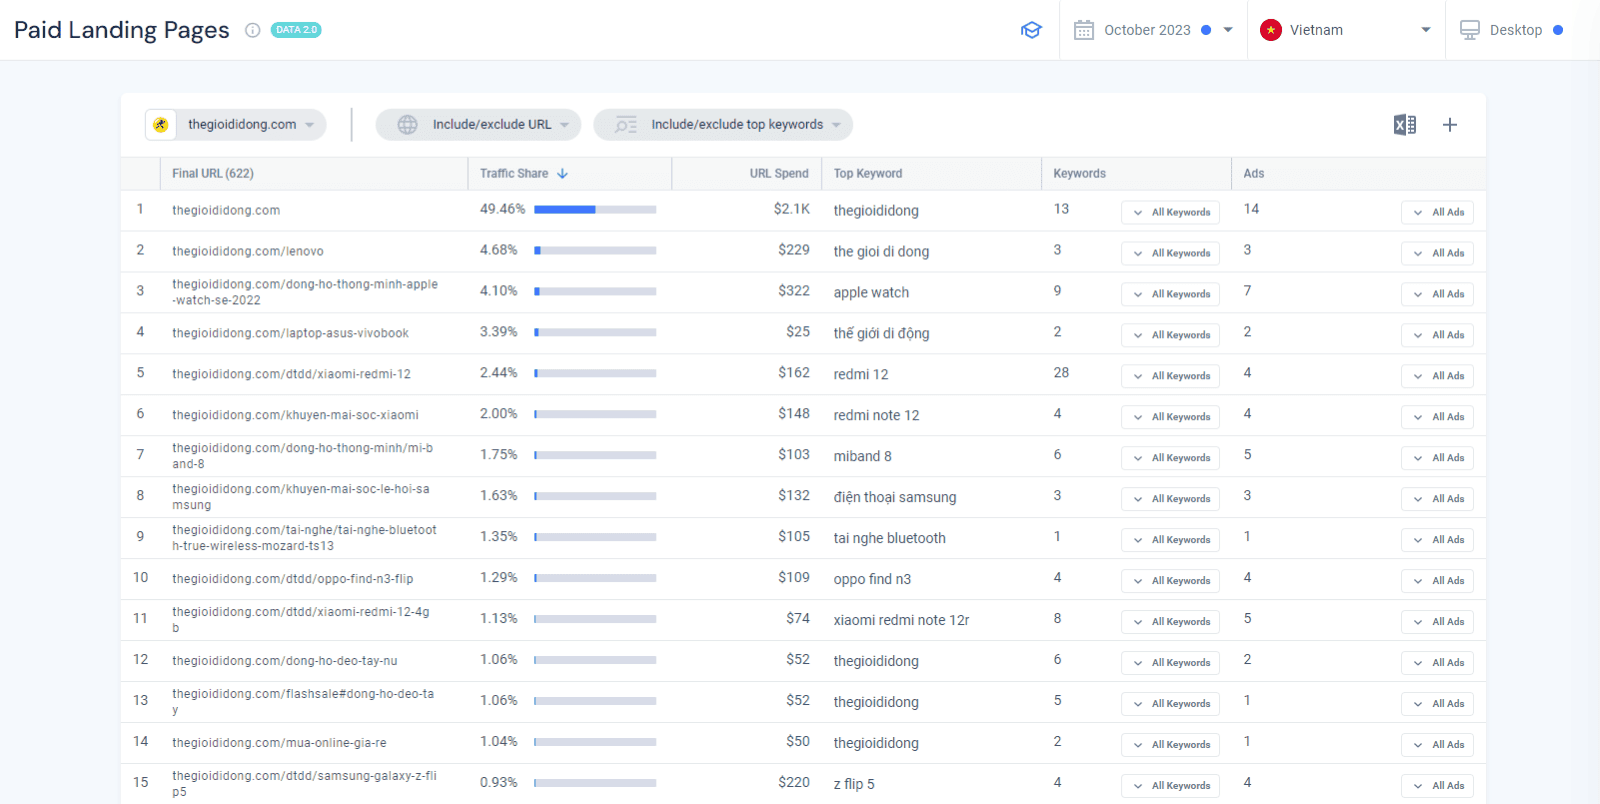Open the thegioididong.com domain dropdown
1600x804 pixels.
pyautogui.click(x=236, y=125)
